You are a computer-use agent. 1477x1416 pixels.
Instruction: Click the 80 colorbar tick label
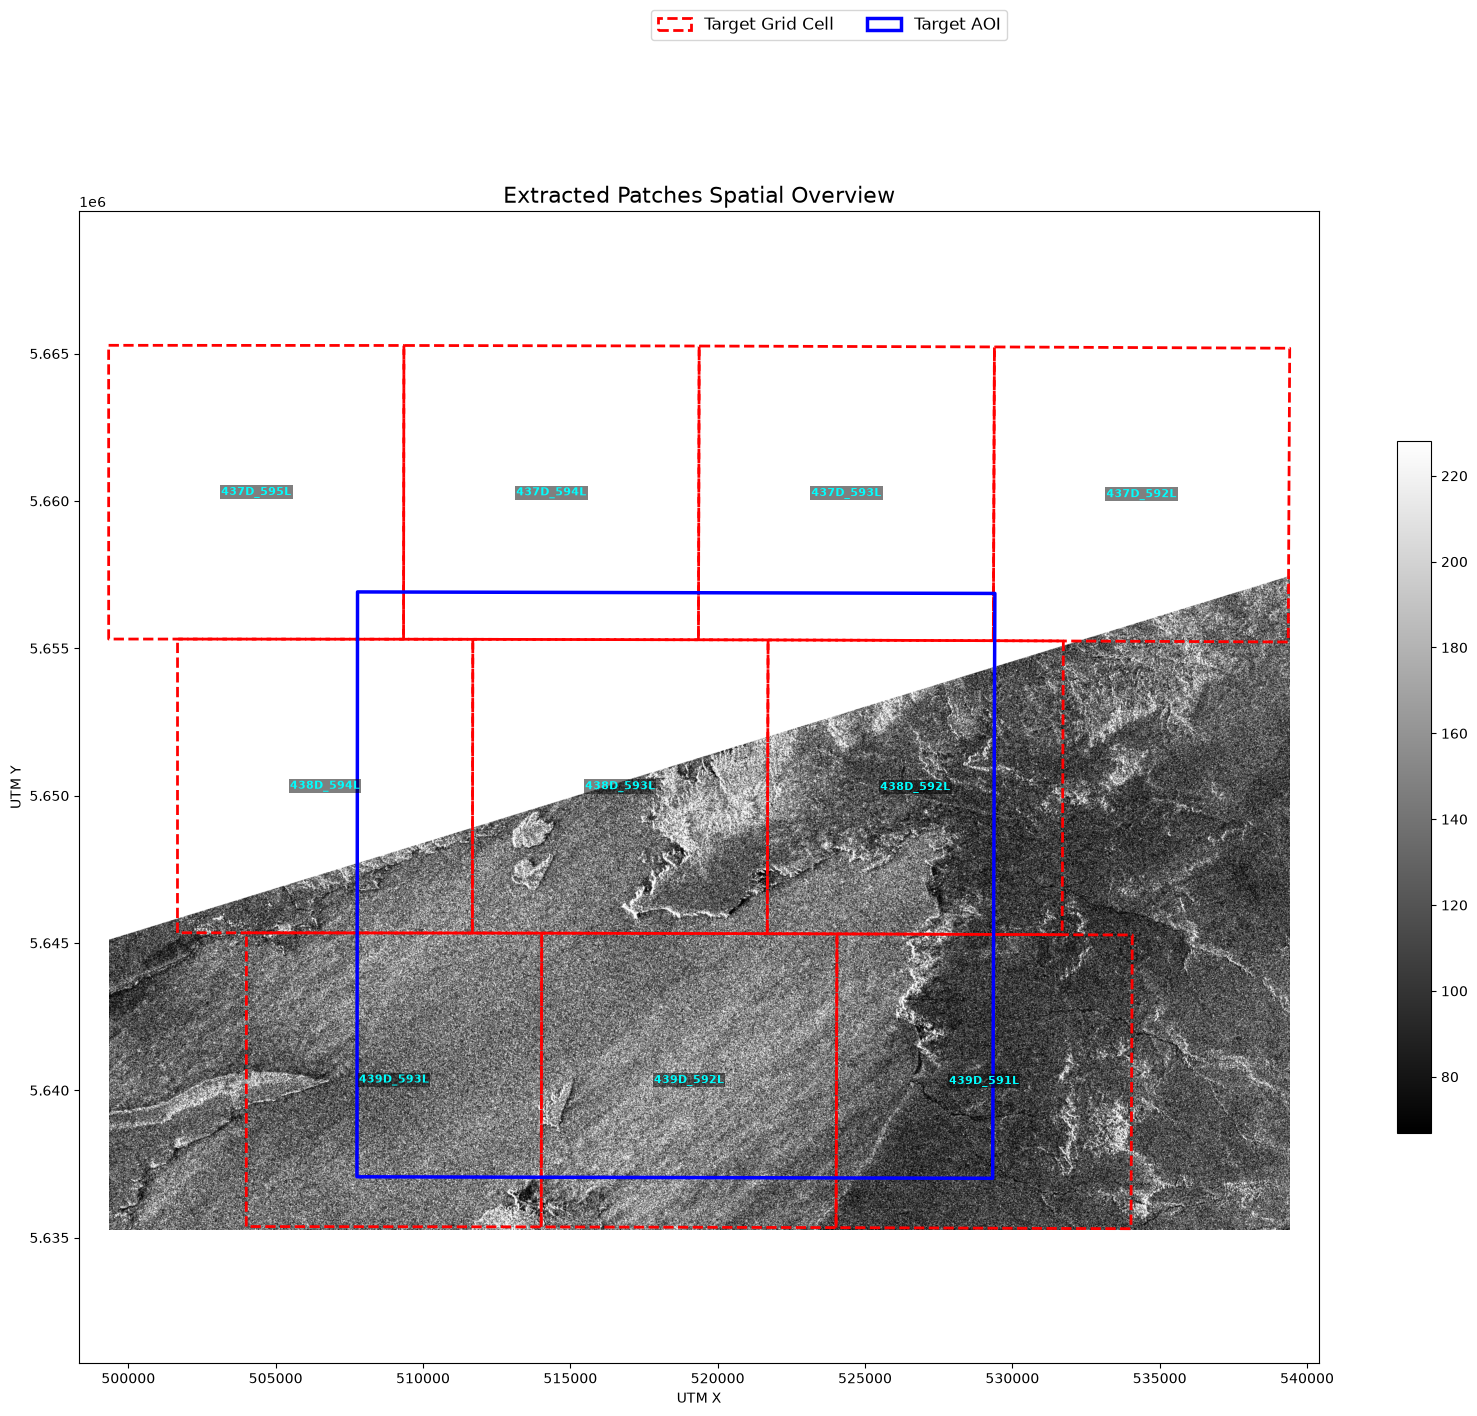1450,1078
